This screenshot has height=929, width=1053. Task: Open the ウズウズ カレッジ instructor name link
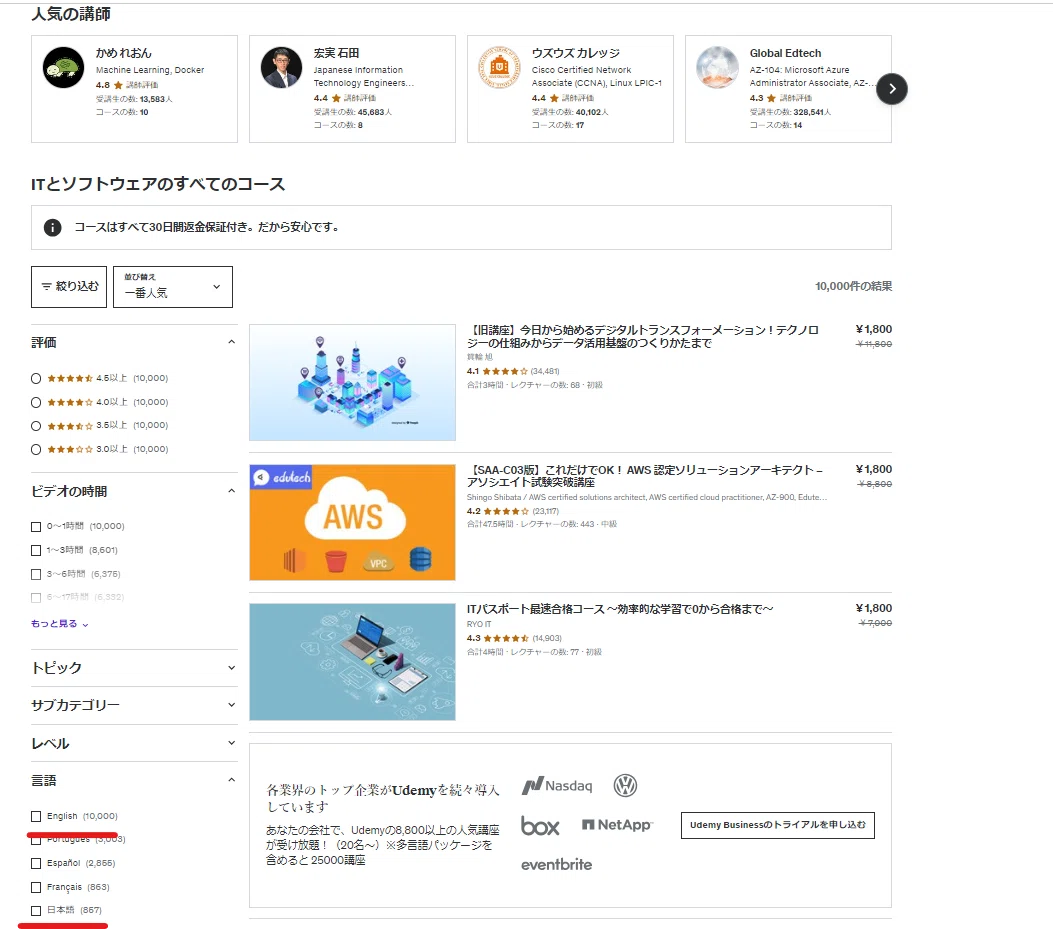pos(576,53)
